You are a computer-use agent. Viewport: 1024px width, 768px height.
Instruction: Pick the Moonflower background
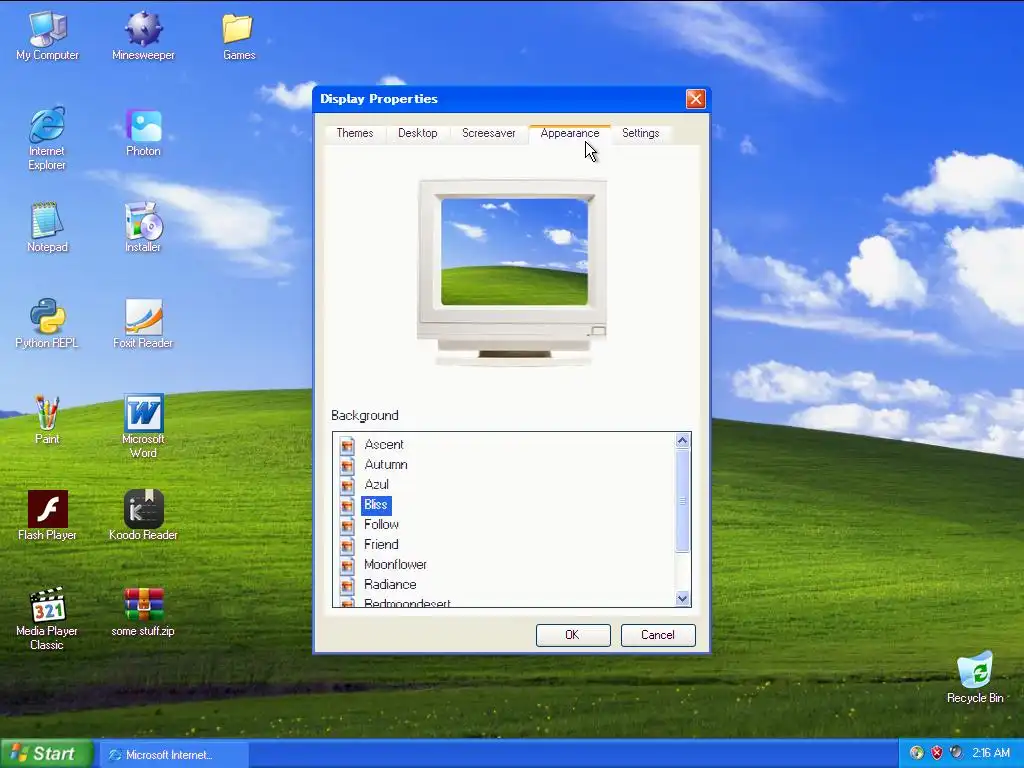[x=395, y=565]
